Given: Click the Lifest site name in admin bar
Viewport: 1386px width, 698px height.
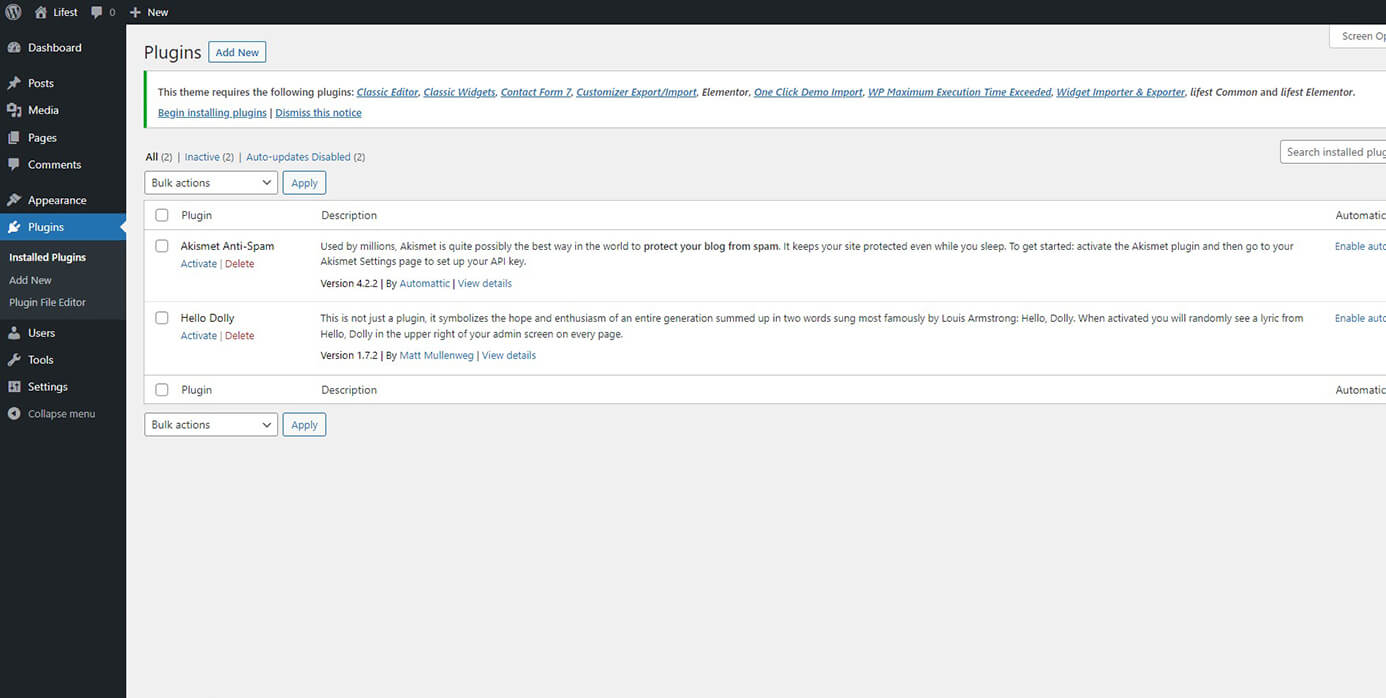Looking at the screenshot, I should click(x=65, y=13).
